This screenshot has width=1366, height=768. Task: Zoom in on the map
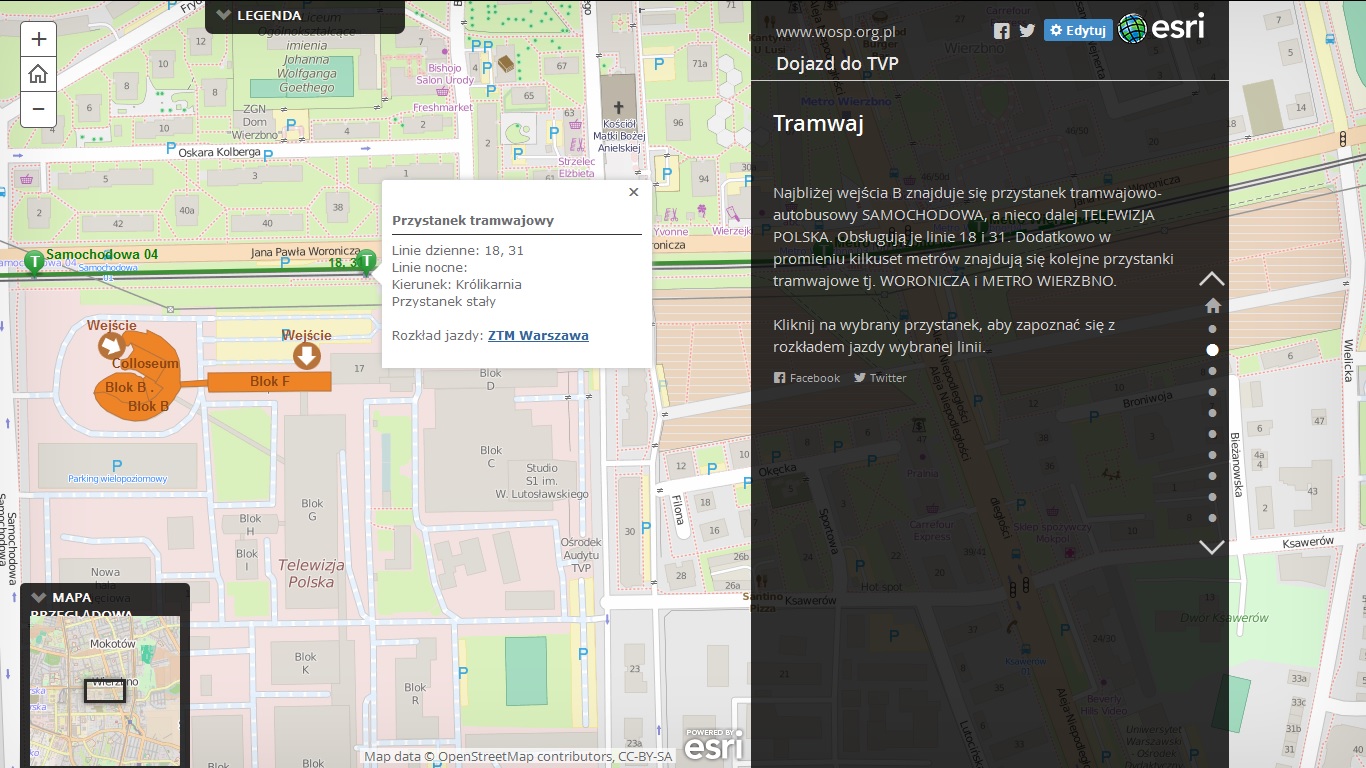pos(38,40)
